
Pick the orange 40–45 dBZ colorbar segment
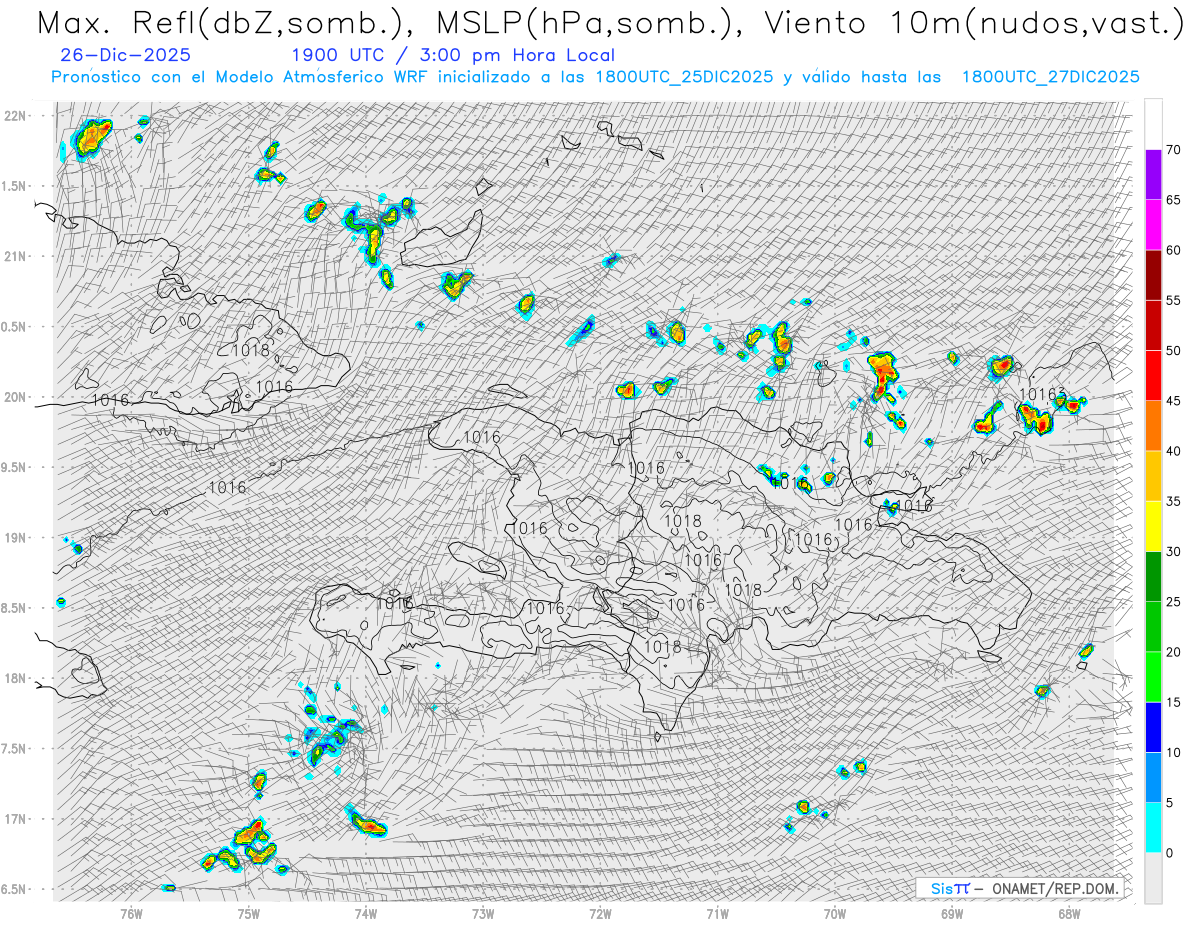click(x=1153, y=426)
